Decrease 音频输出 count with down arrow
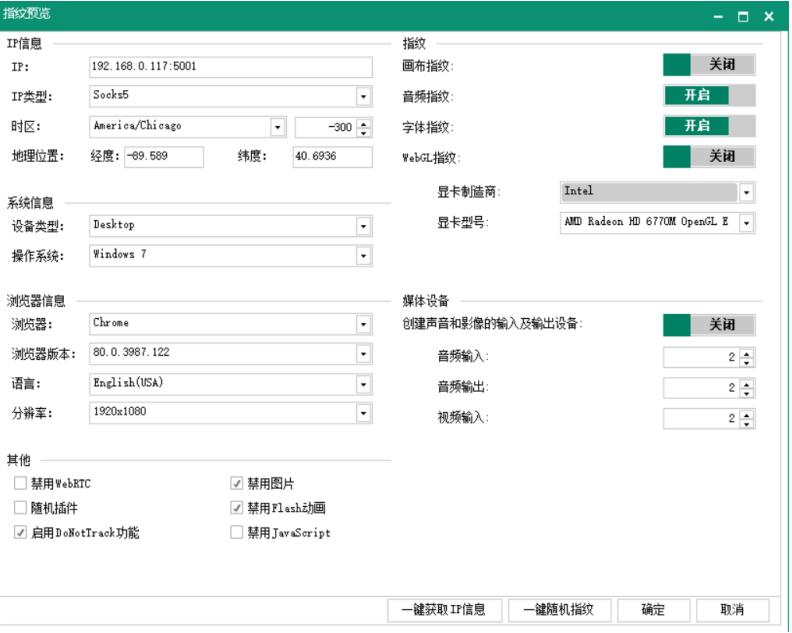The image size is (792, 633). pyautogui.click(x=747, y=393)
